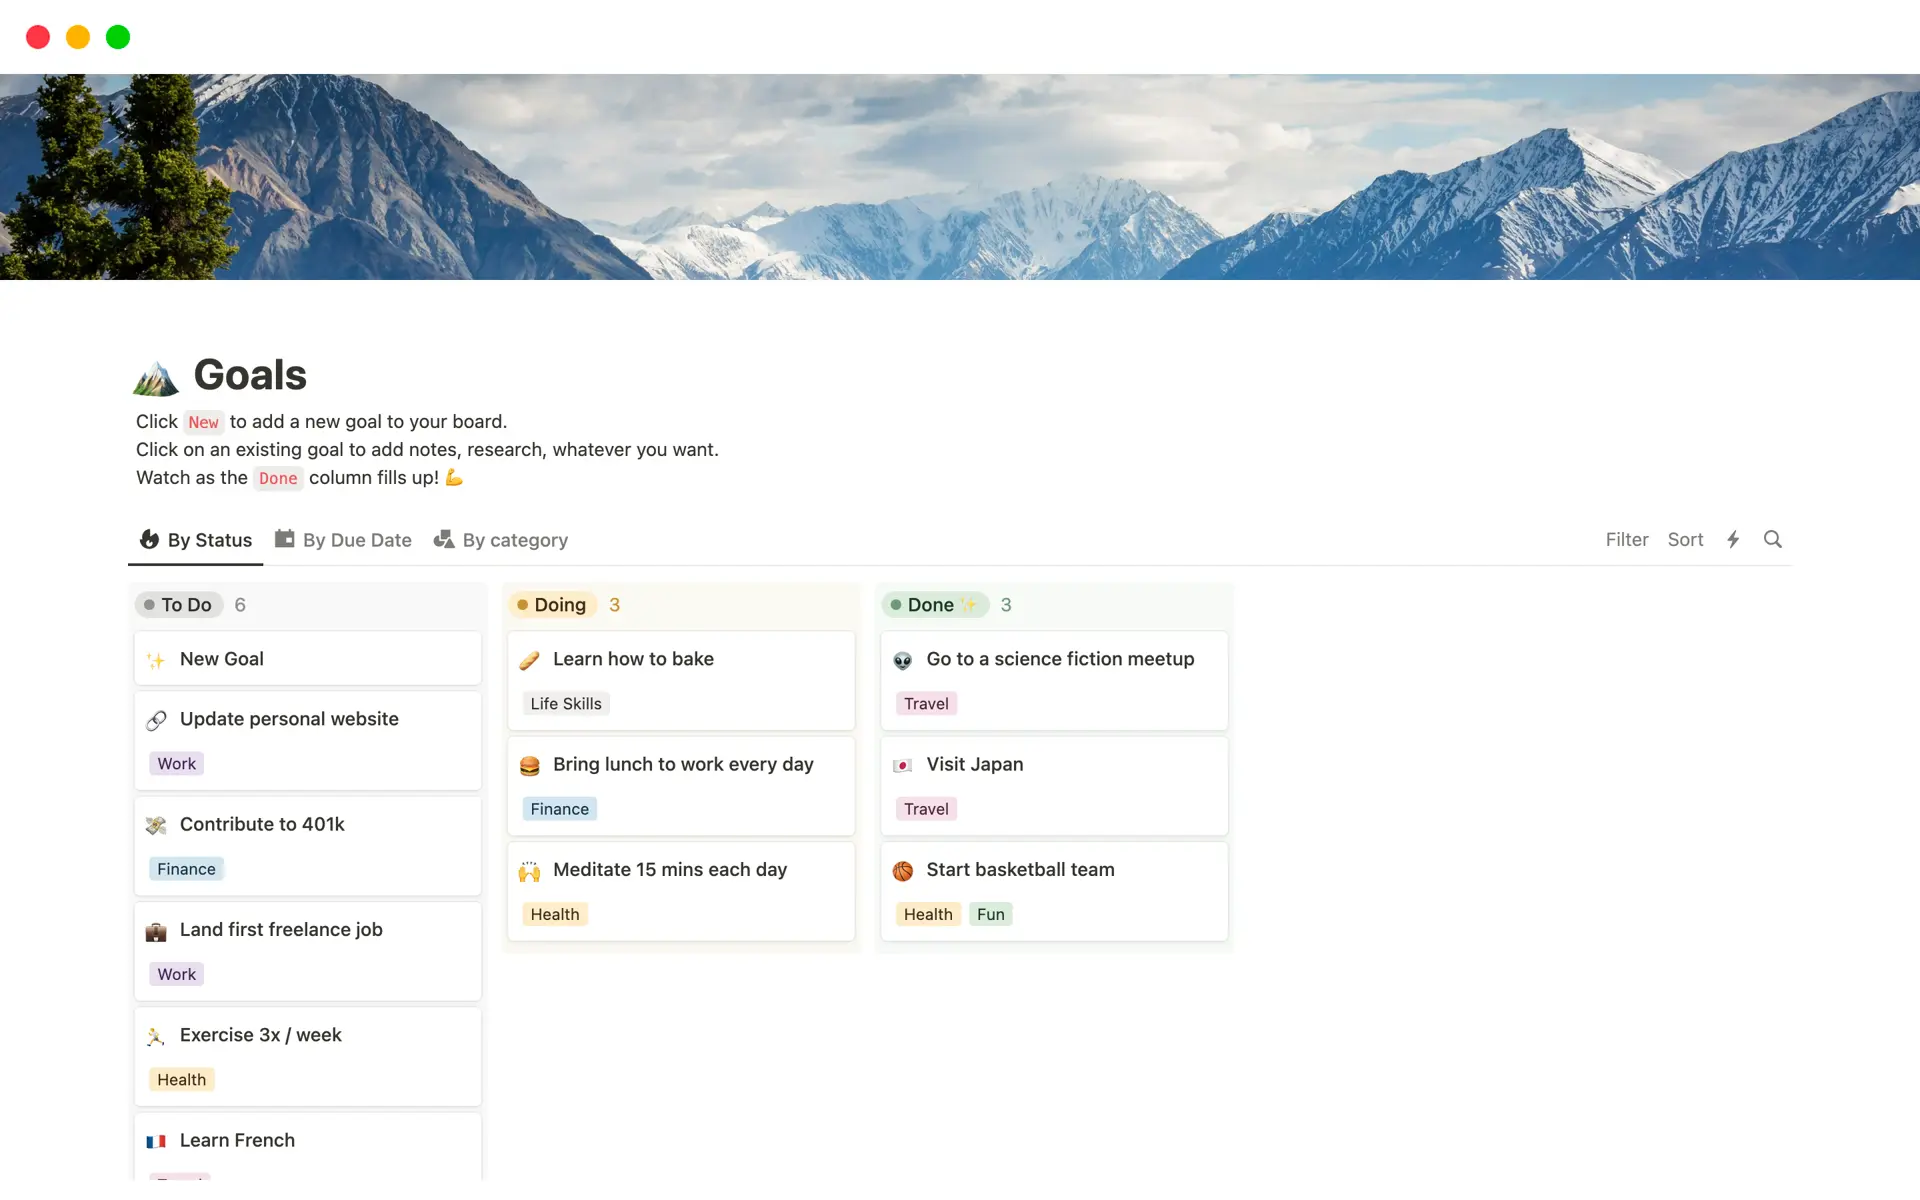1920x1200 pixels.
Task: Click the Finance tag on Contribute to 401k
Action: point(186,869)
